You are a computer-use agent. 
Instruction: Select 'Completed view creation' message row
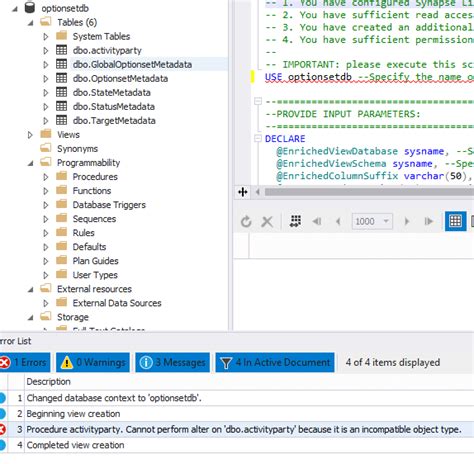point(237,445)
